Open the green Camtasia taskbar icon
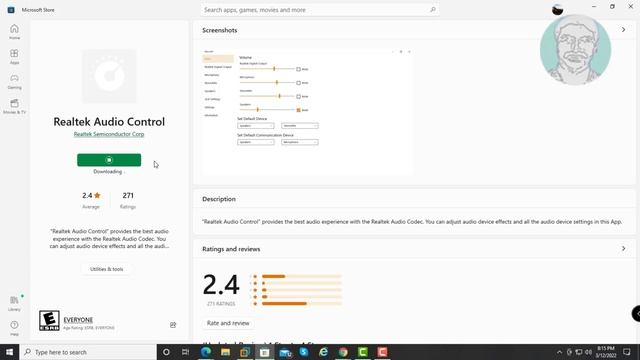The image size is (640, 360). point(363,352)
